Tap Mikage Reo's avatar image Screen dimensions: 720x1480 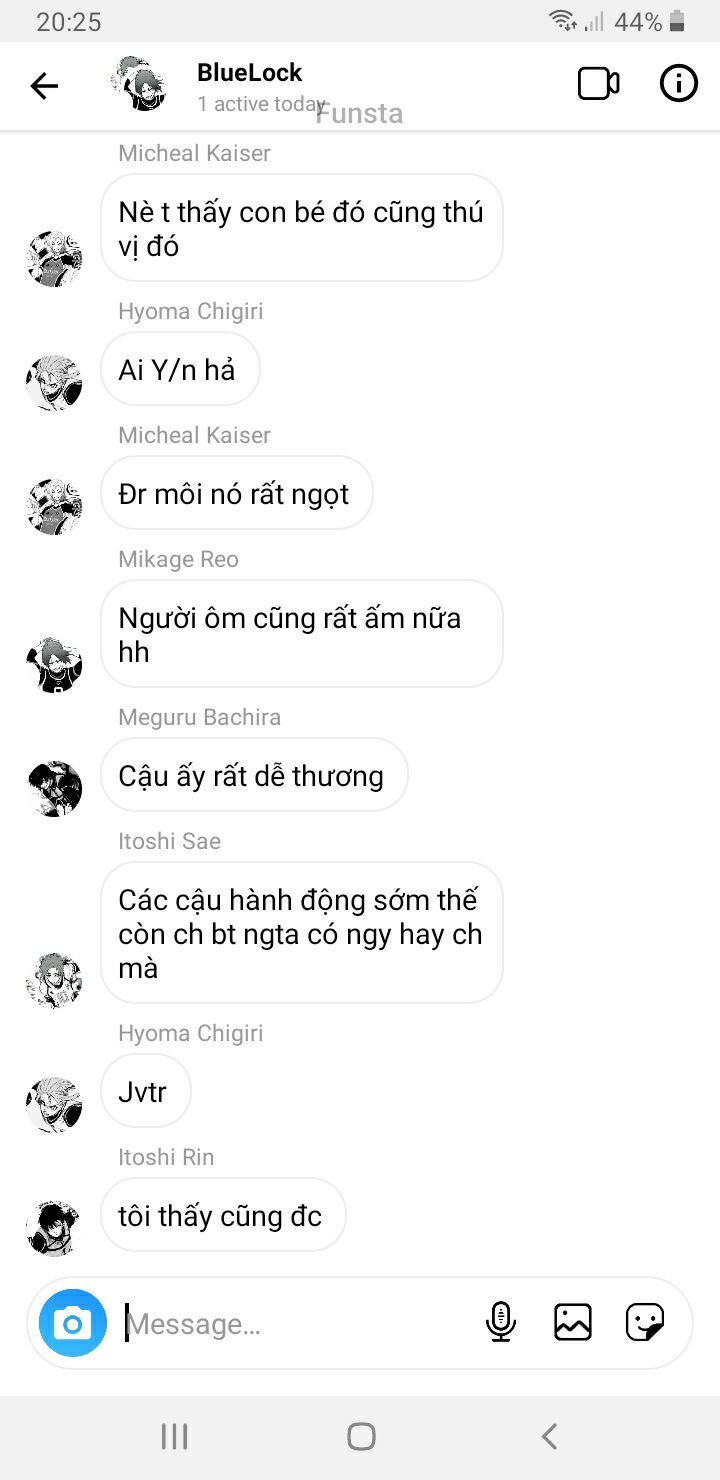point(54,665)
